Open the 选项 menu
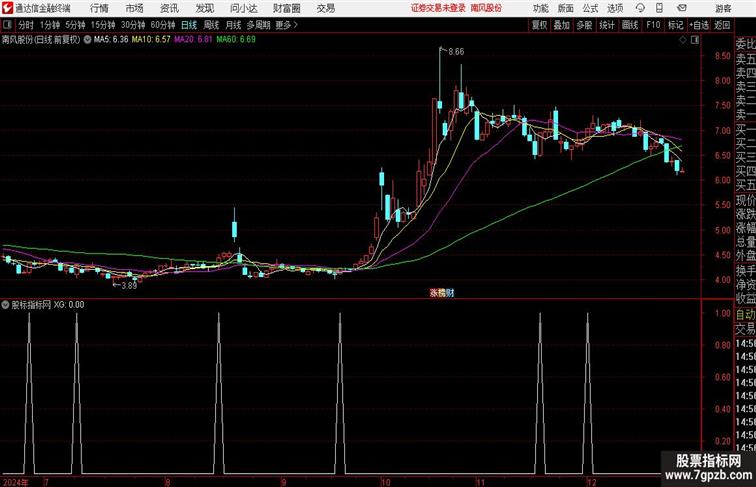Viewport: 756px width, 487px height. tap(615, 8)
